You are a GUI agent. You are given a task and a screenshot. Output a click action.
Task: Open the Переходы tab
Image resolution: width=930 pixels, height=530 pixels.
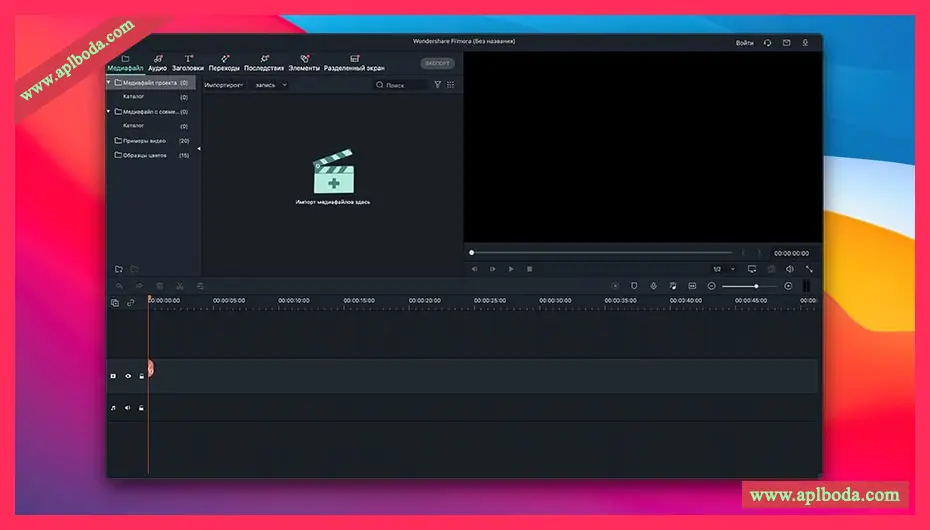tap(225, 63)
